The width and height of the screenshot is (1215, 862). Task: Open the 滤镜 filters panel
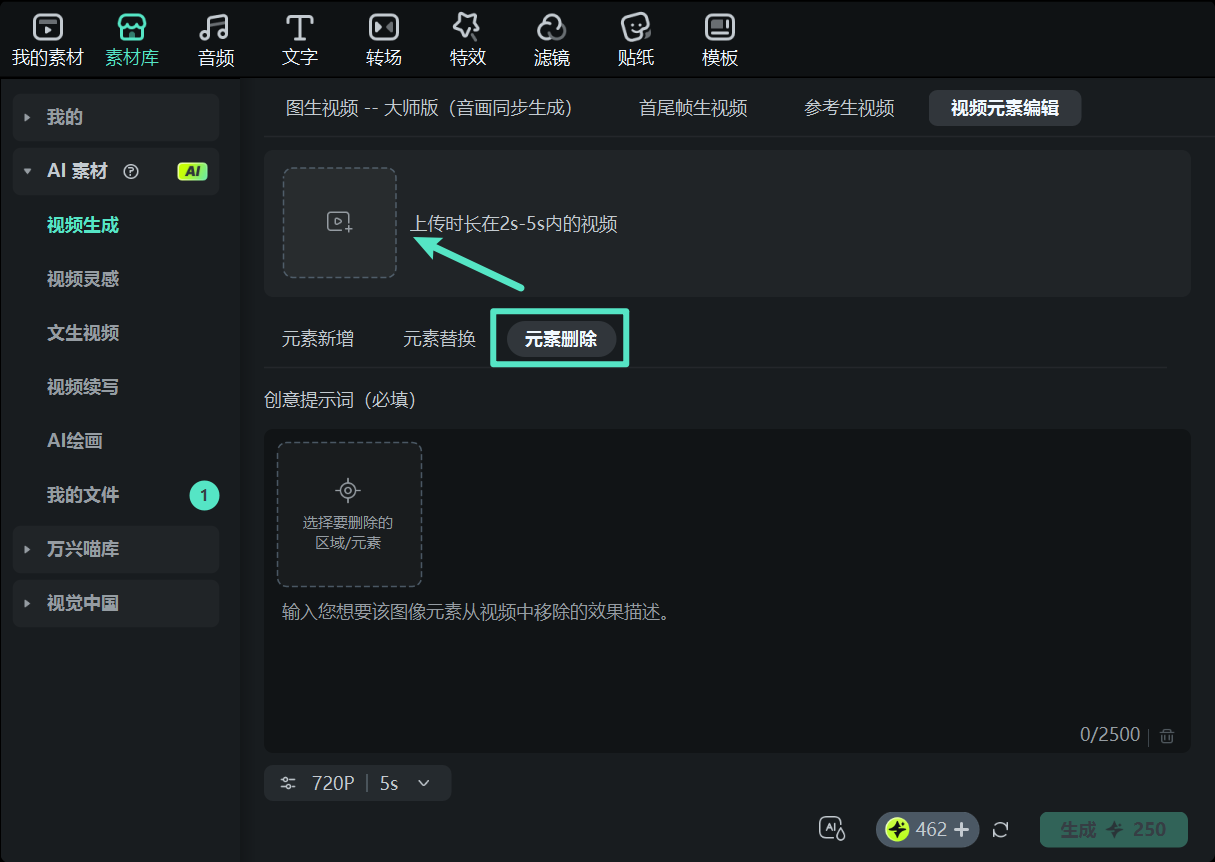pyautogui.click(x=551, y=38)
